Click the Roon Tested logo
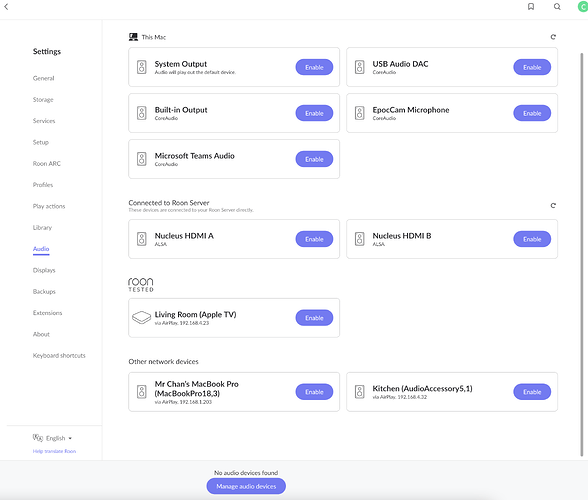This screenshot has width=588, height=500. coord(141,285)
